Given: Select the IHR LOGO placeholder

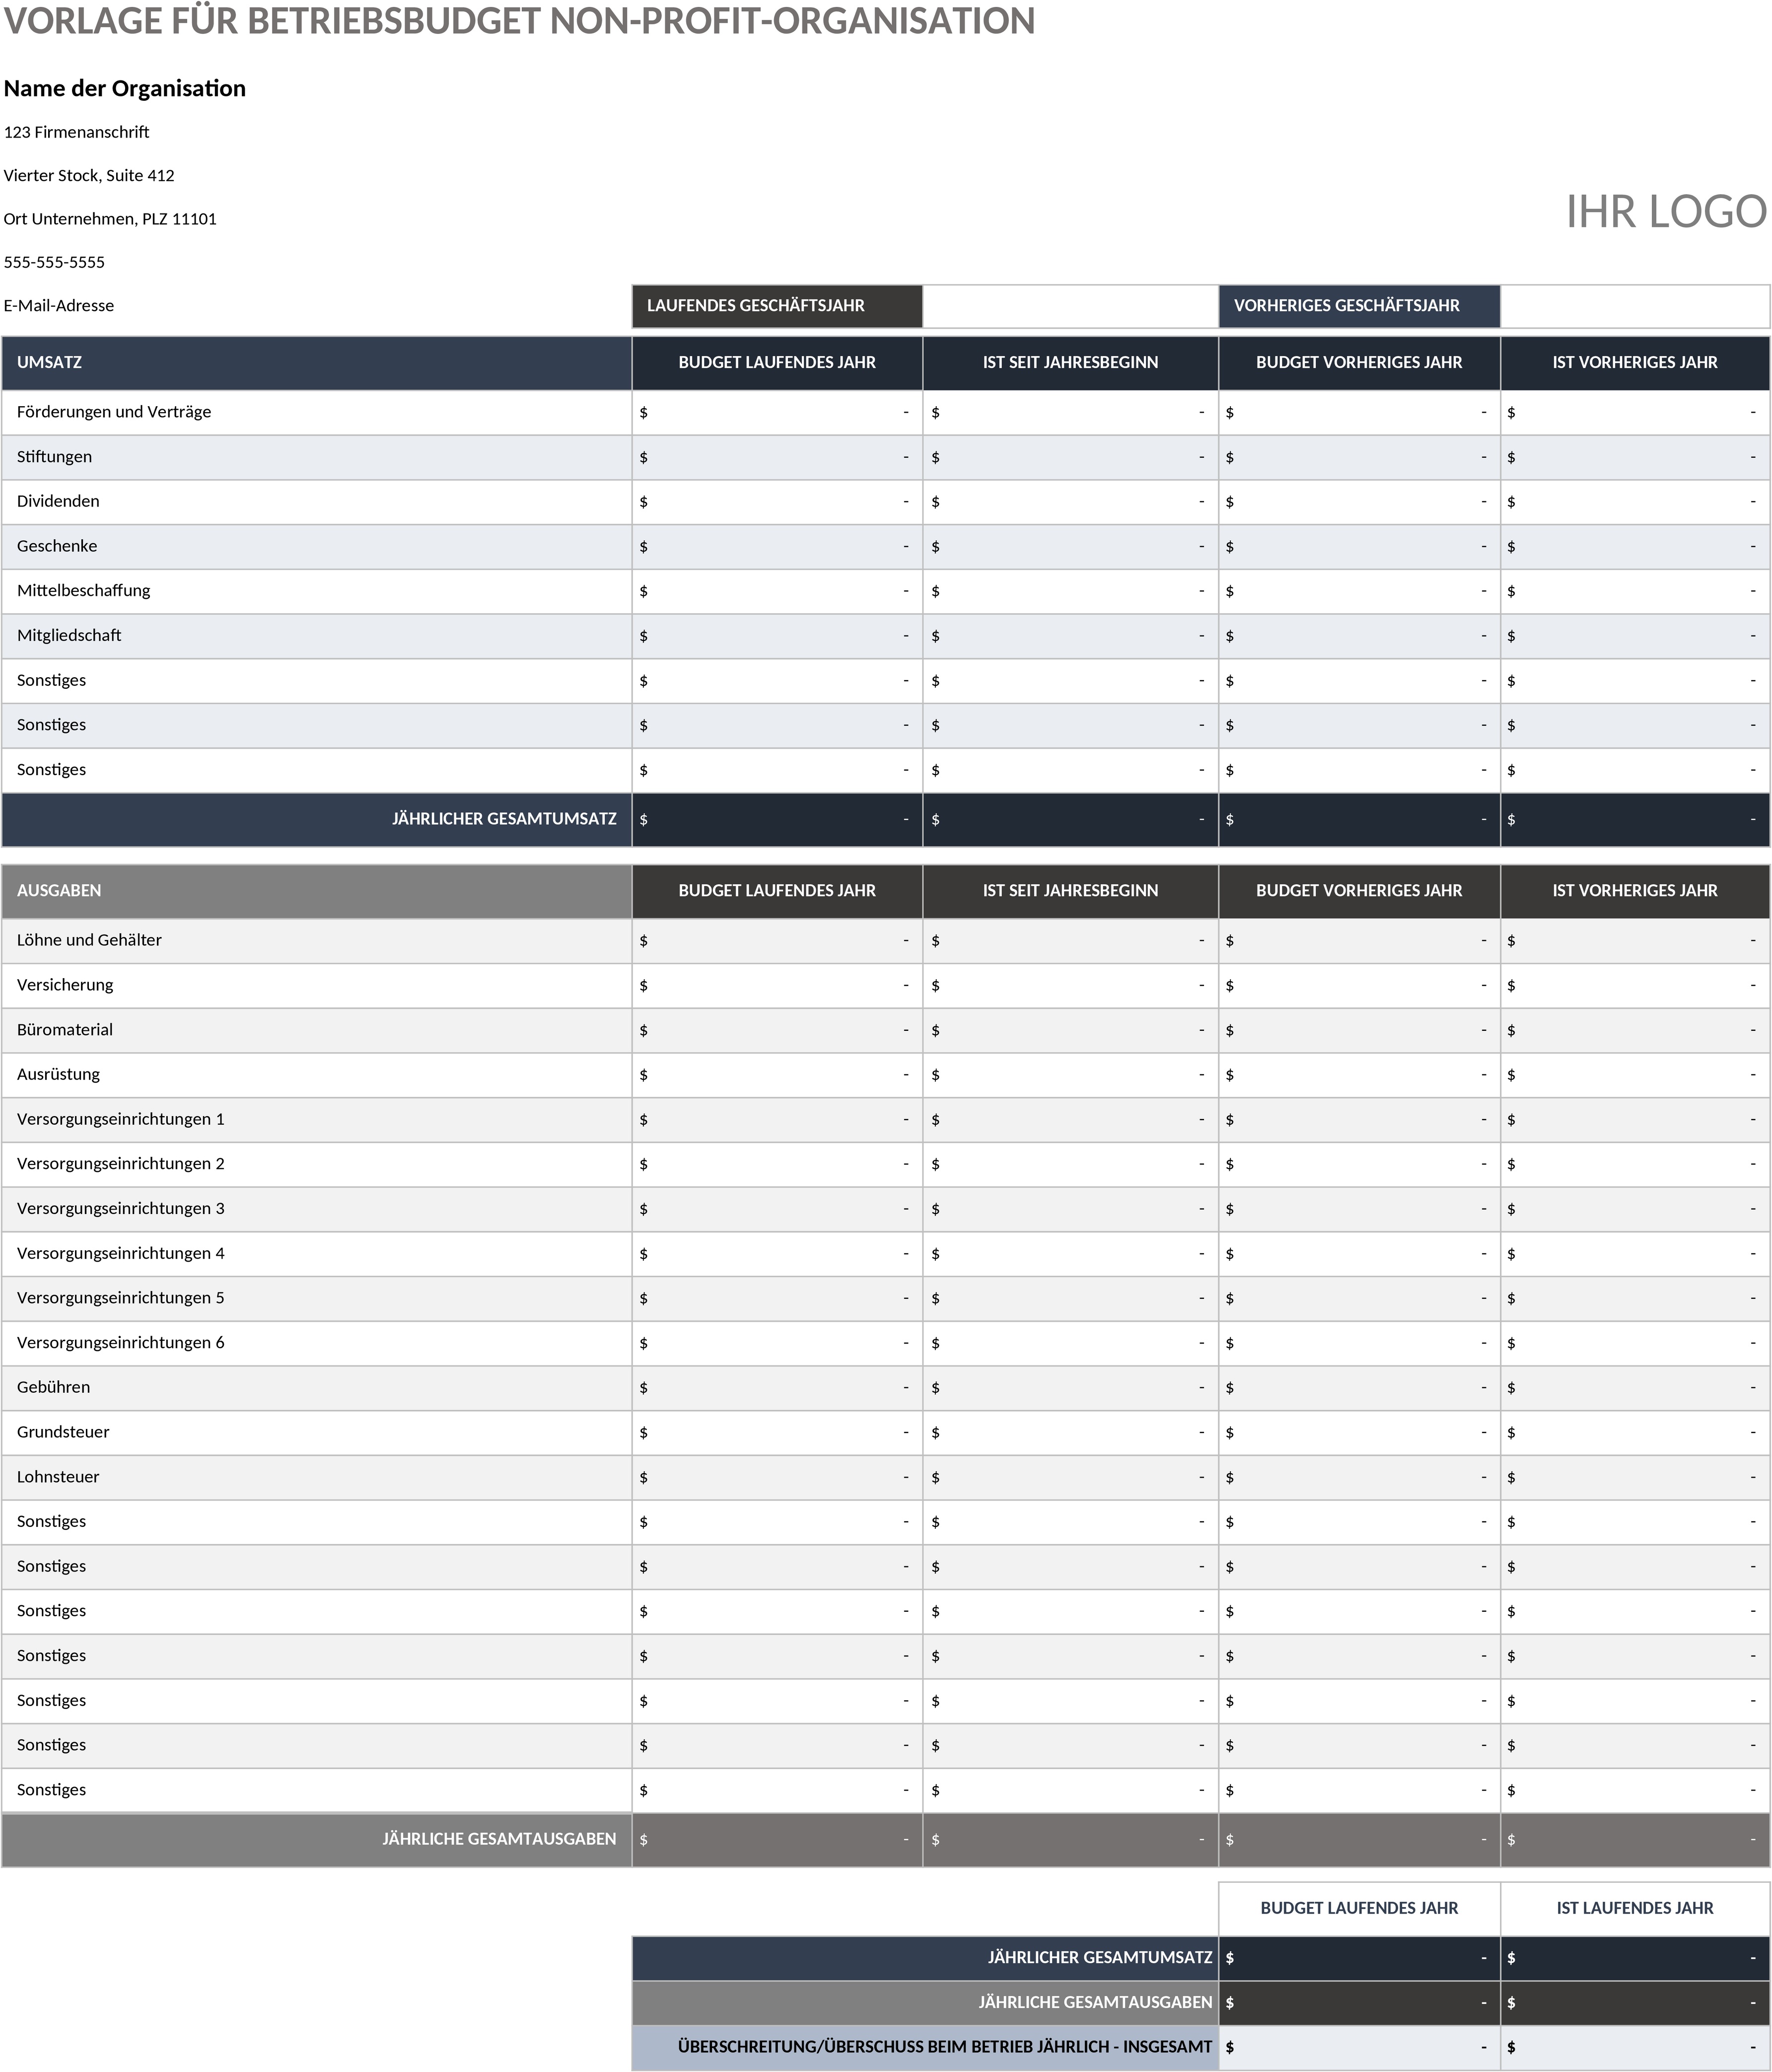Looking at the screenshot, I should click(1666, 212).
